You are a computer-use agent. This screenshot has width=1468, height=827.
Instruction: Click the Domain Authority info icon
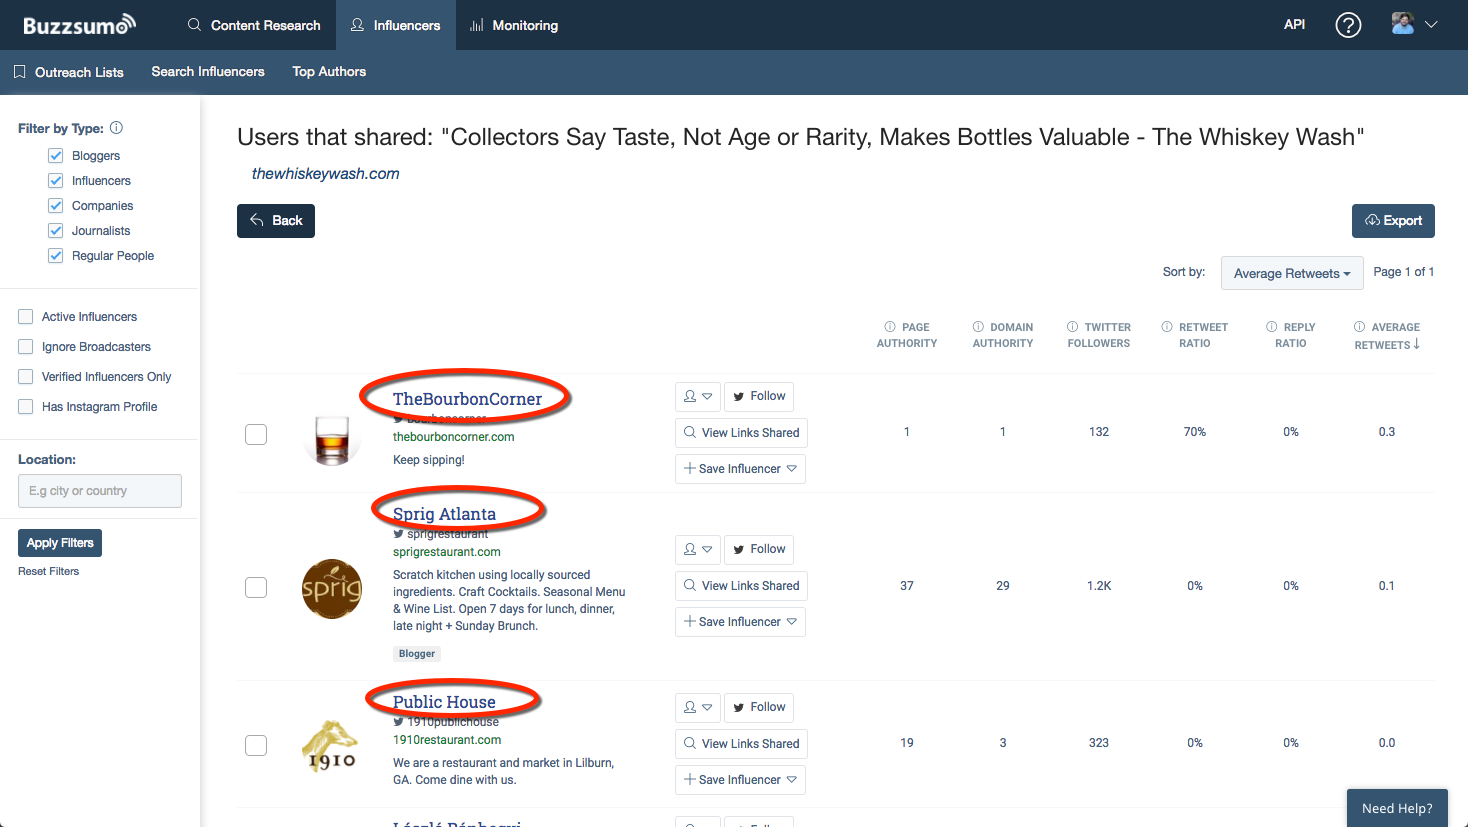click(x=978, y=327)
